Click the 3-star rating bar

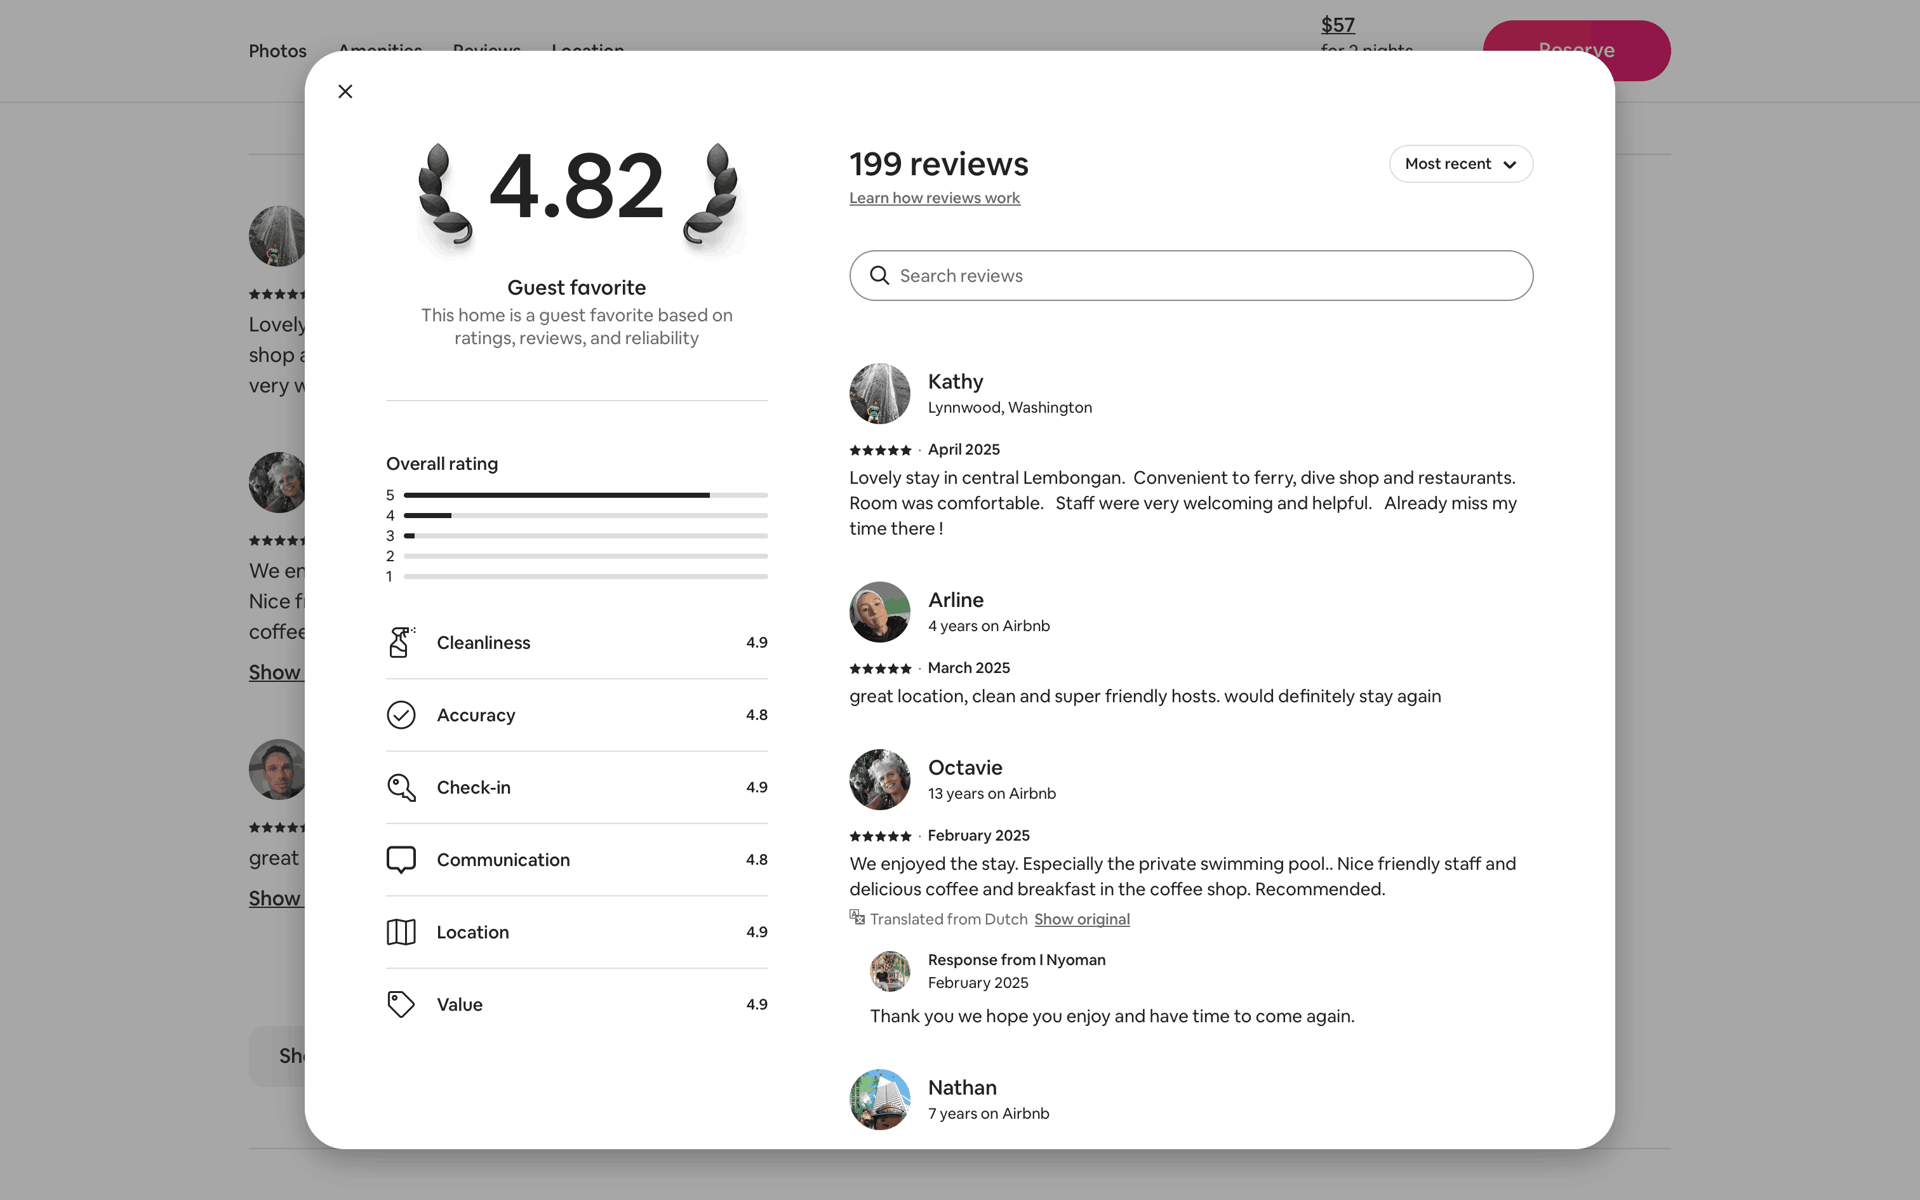point(585,536)
